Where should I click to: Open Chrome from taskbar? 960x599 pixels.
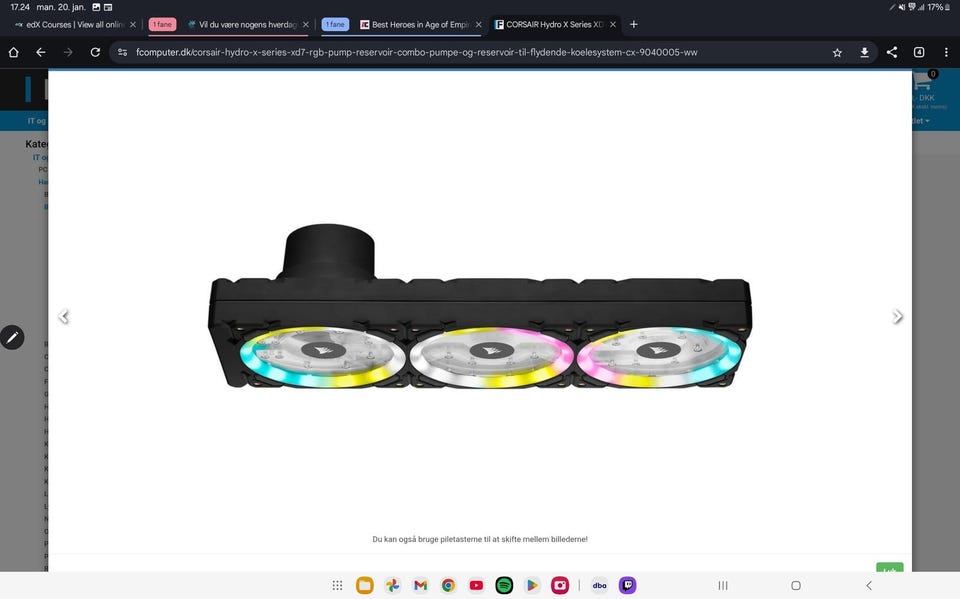pyautogui.click(x=448, y=586)
